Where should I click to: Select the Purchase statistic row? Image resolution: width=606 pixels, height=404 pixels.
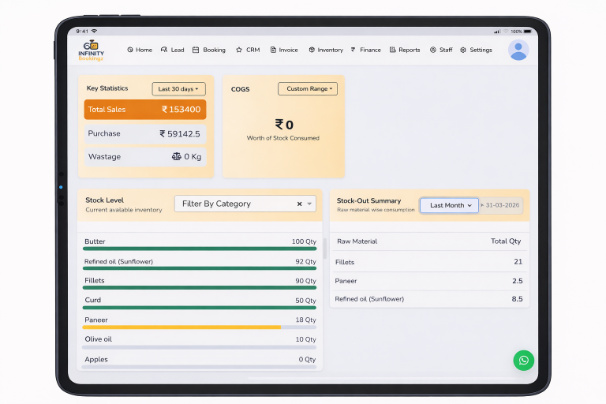tap(145, 134)
